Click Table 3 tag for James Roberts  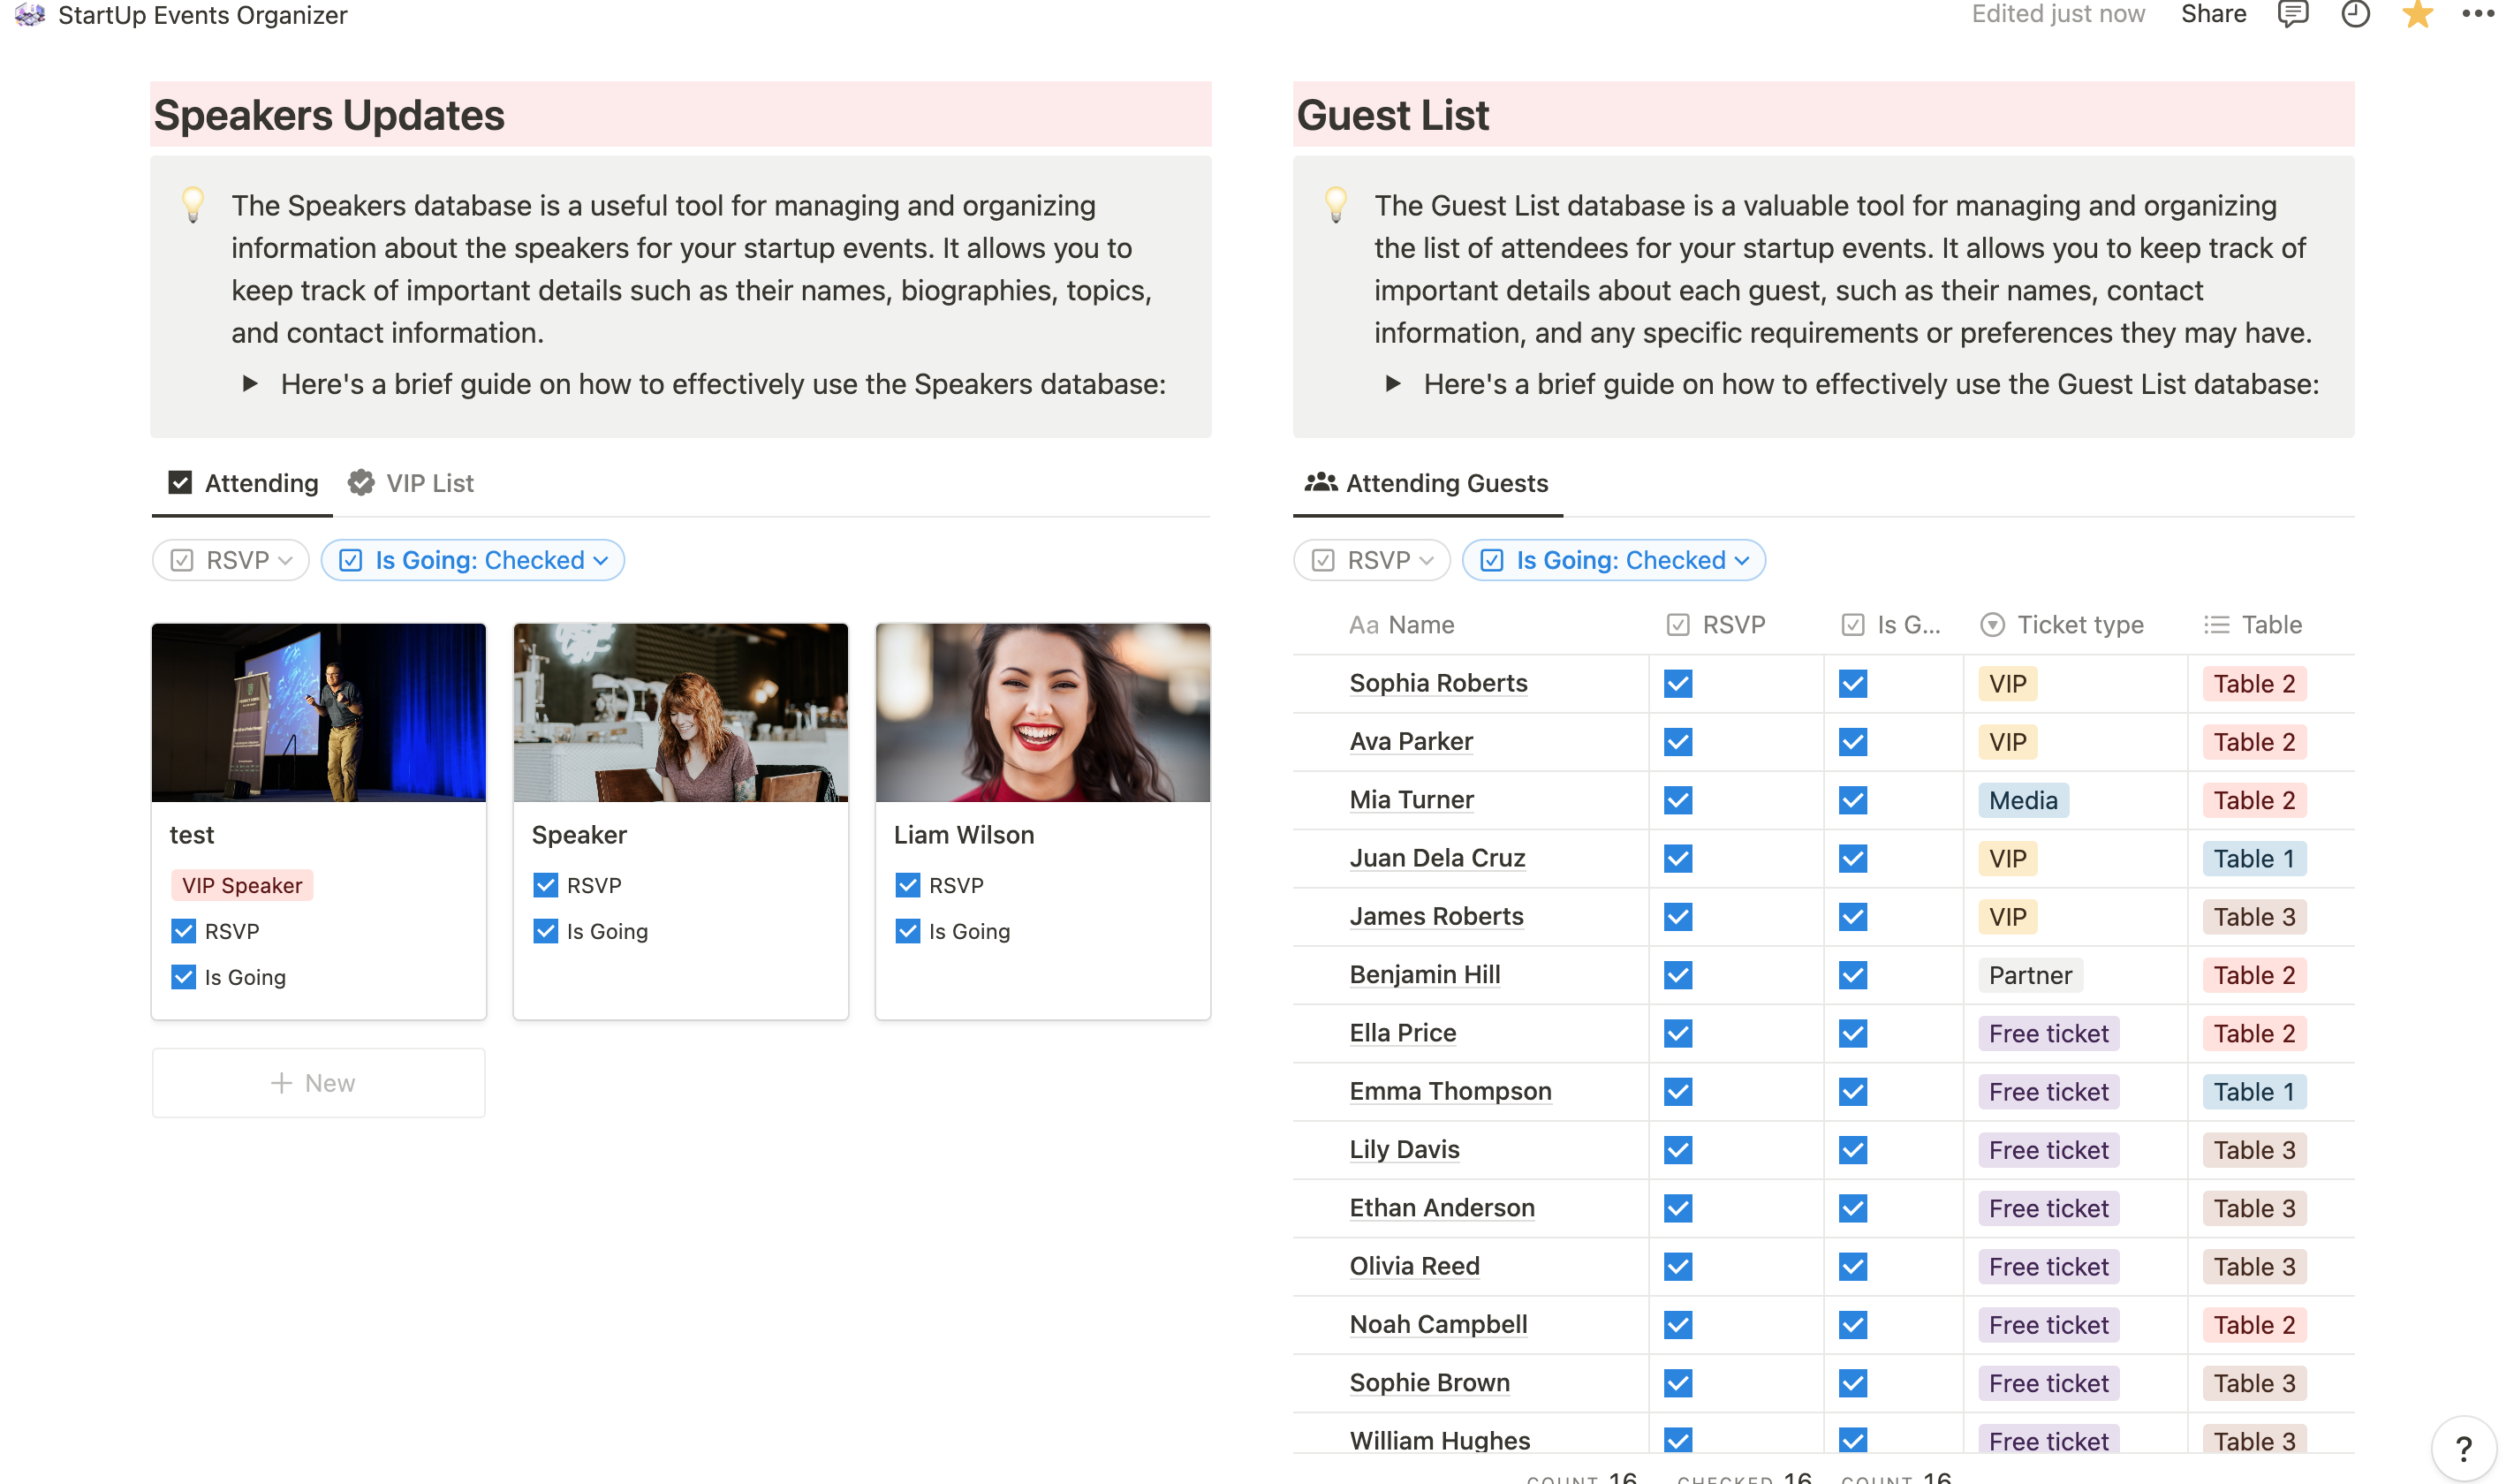point(2254,917)
